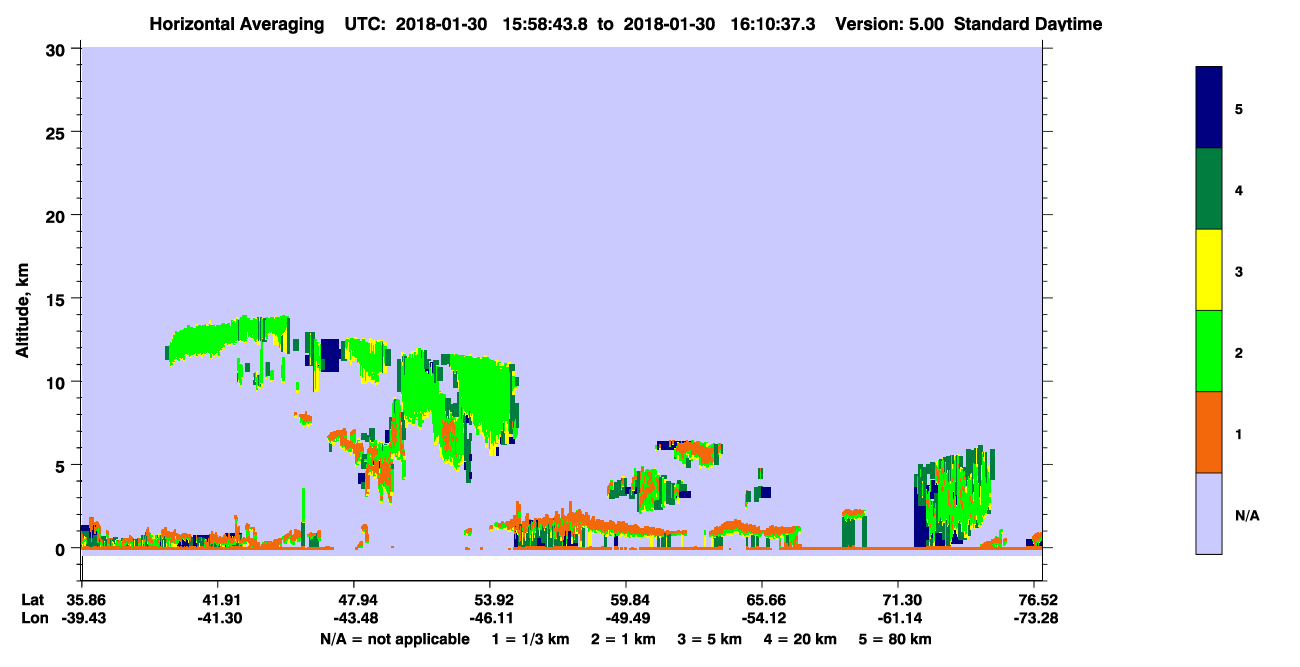Click longitude value -61.14
Viewport: 1300px width, 667px height.
tap(898, 618)
